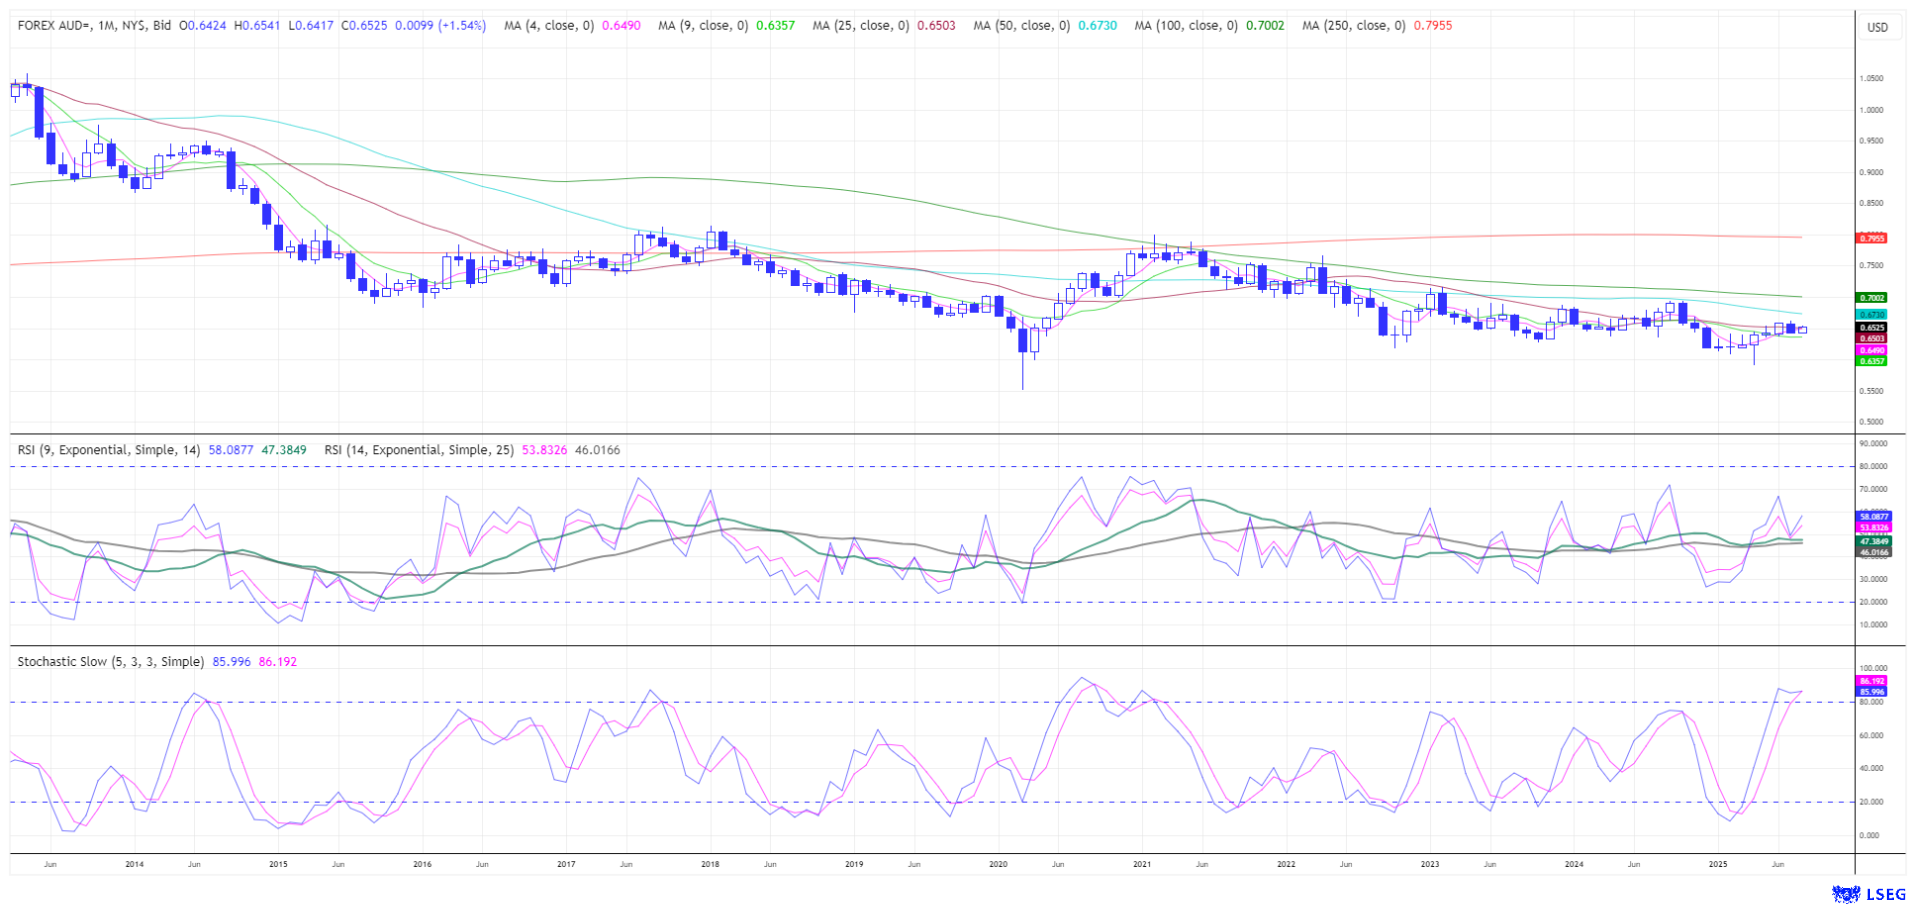1916x905 pixels.
Task: Select the MA (4, close, 0) legend
Action: click(x=551, y=26)
